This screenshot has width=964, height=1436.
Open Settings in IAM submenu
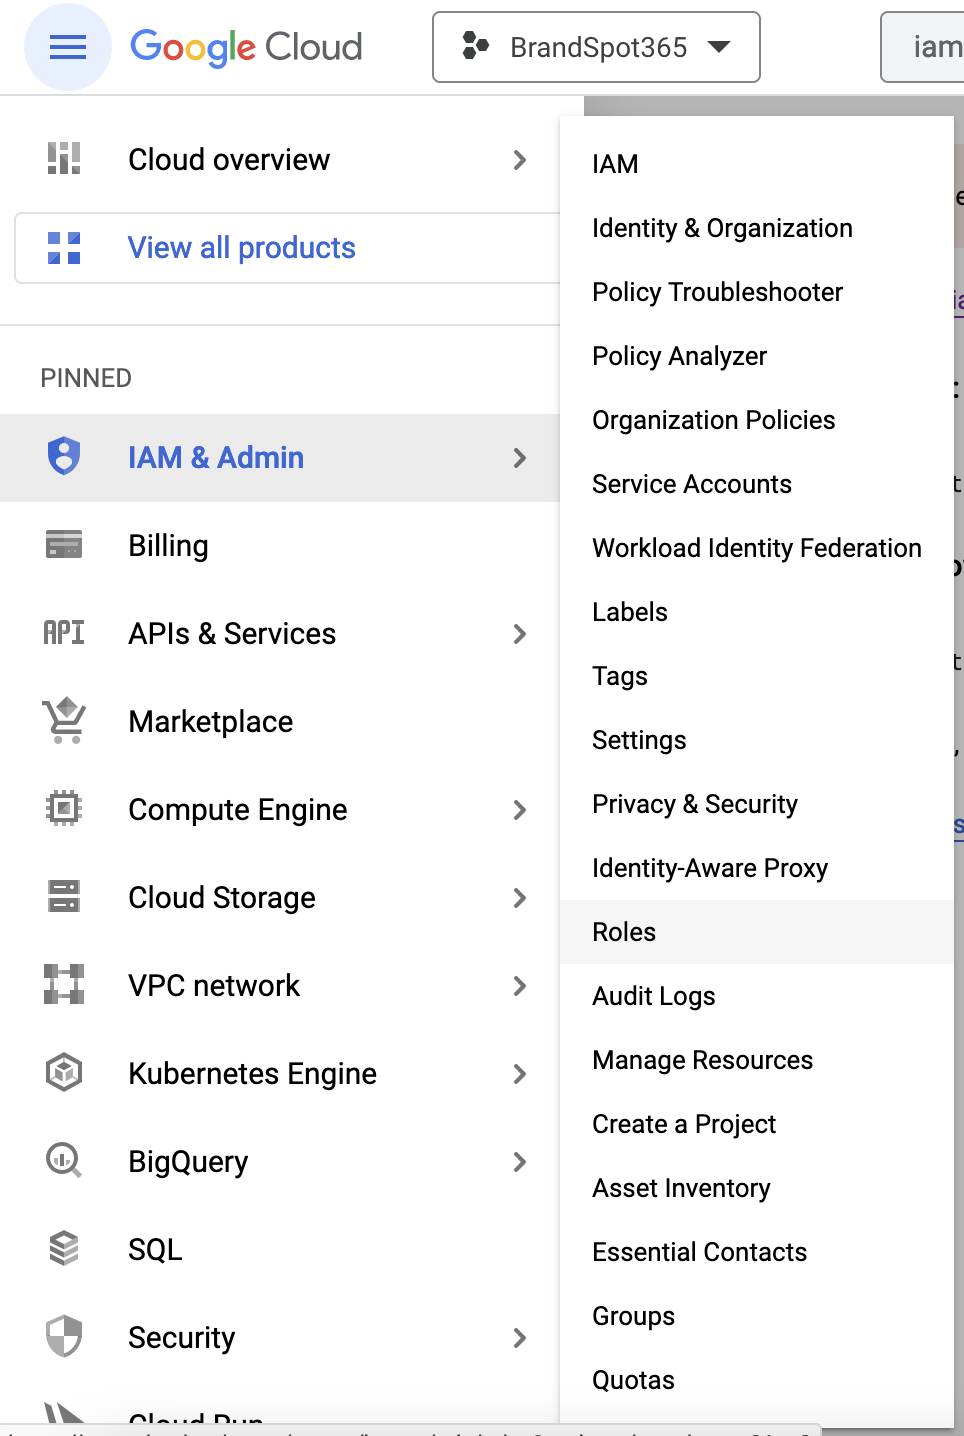(756, 740)
